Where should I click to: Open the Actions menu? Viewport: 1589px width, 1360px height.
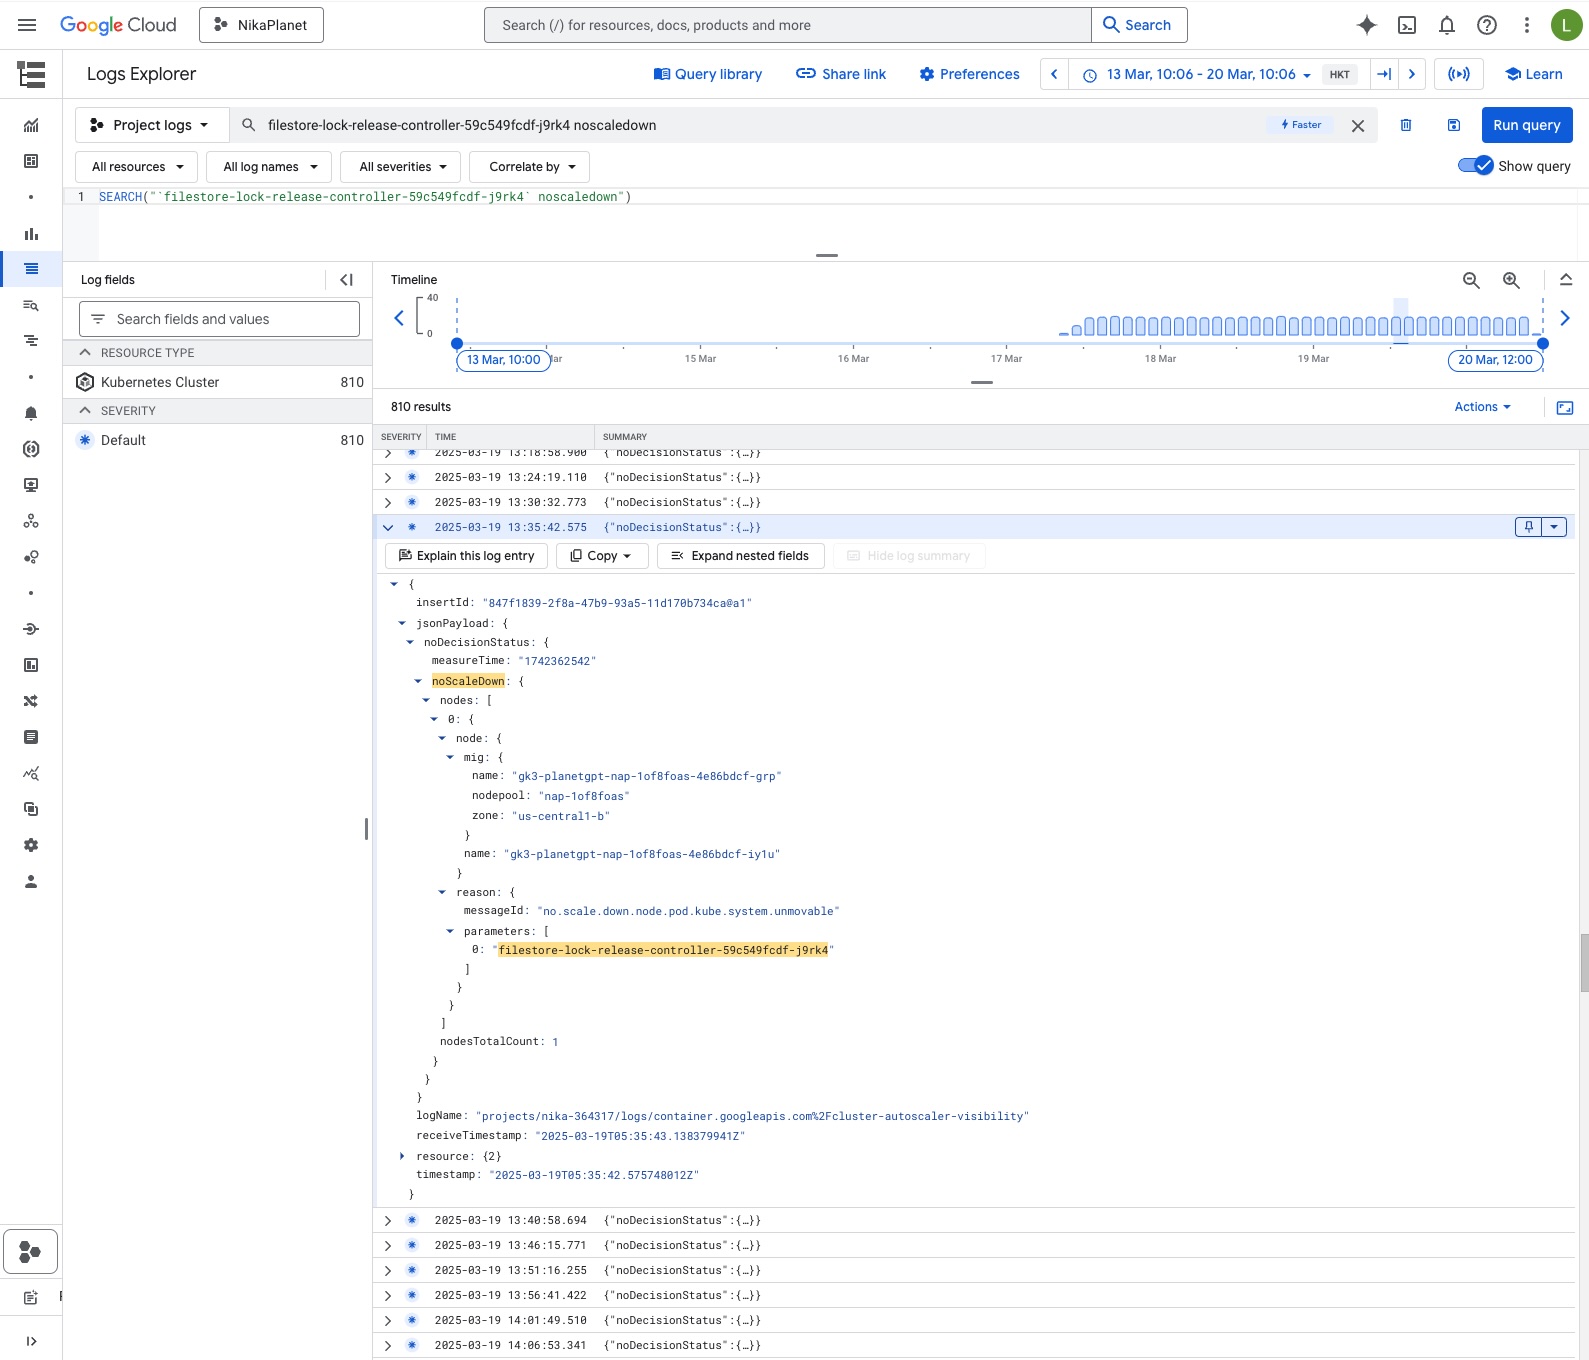pos(1482,407)
